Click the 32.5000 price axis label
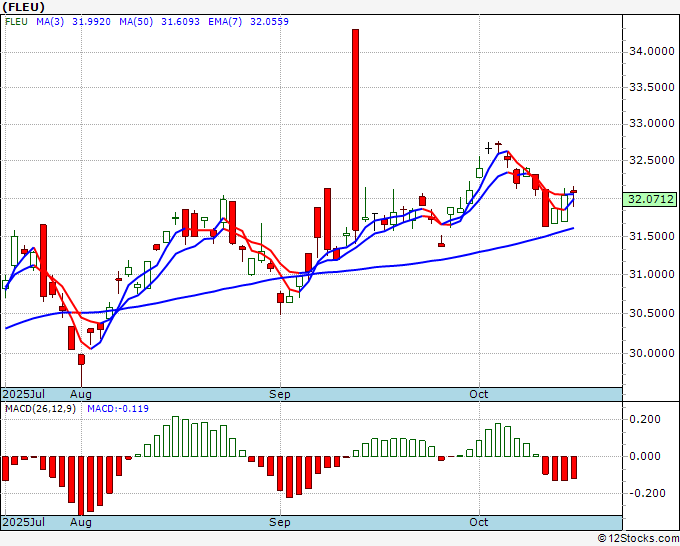The height and width of the screenshot is (546, 680). tap(652, 160)
